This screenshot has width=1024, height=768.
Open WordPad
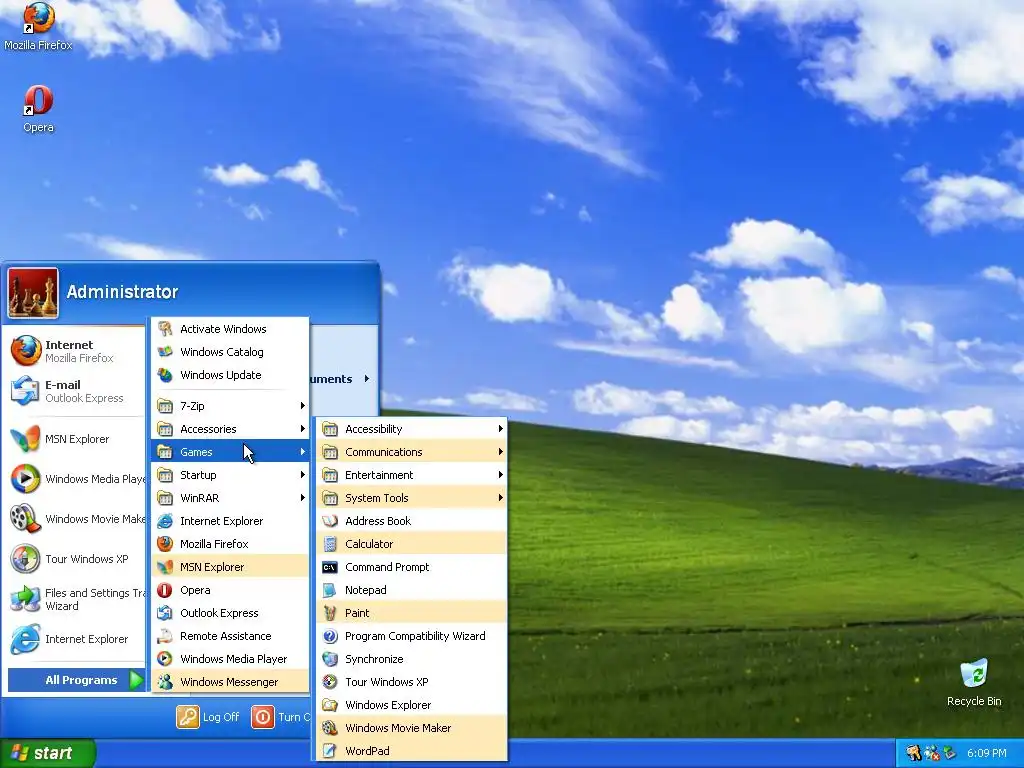coord(412,751)
